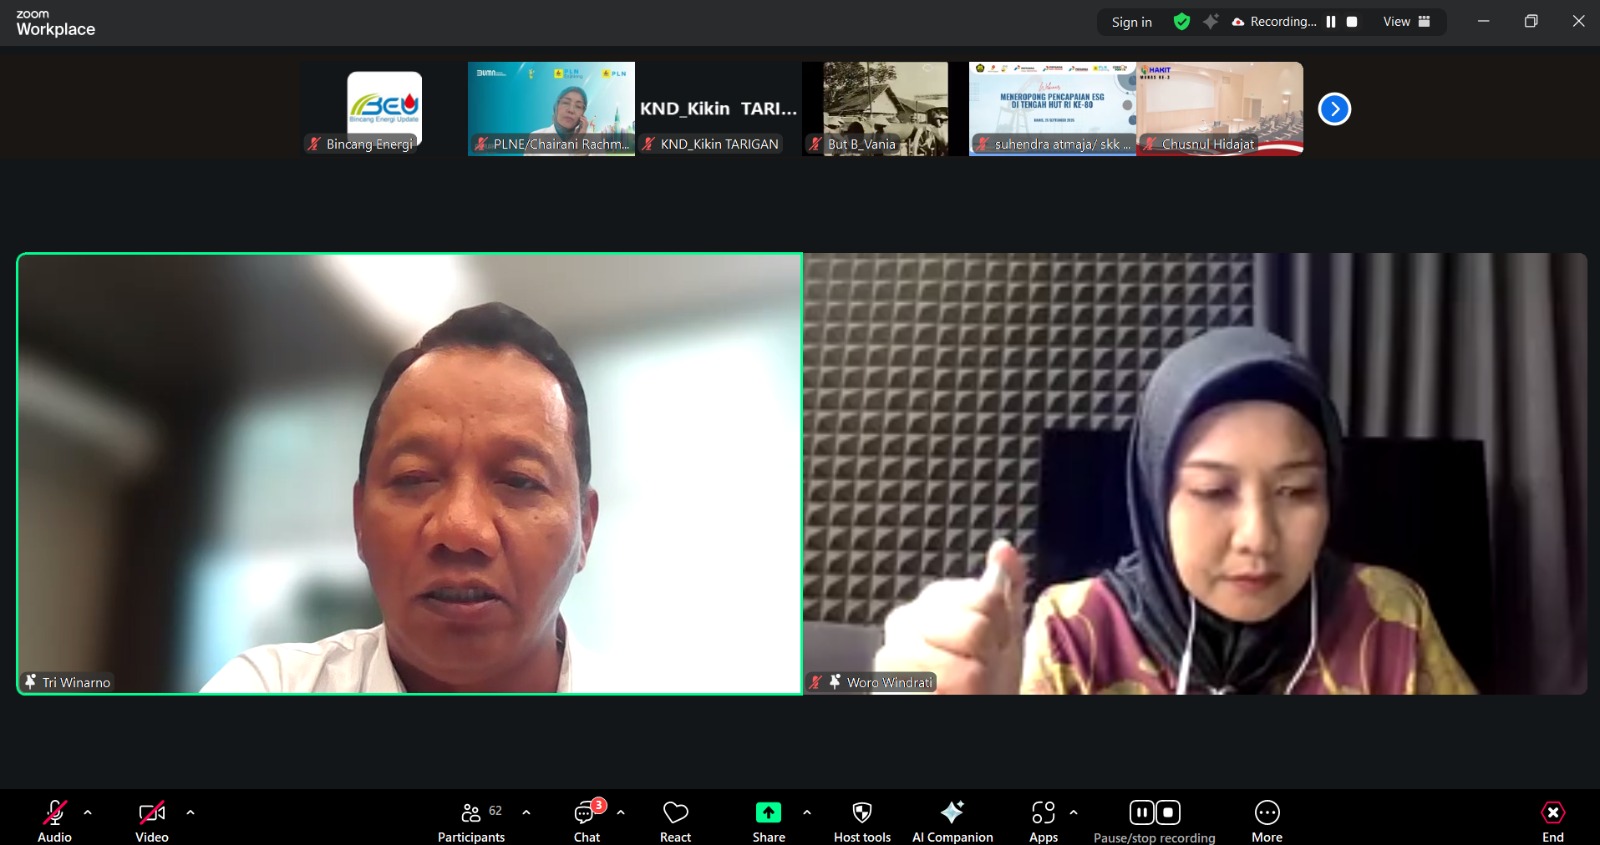This screenshot has height=845, width=1600.
Task: Show next participants with arrow
Action: coord(1334,109)
